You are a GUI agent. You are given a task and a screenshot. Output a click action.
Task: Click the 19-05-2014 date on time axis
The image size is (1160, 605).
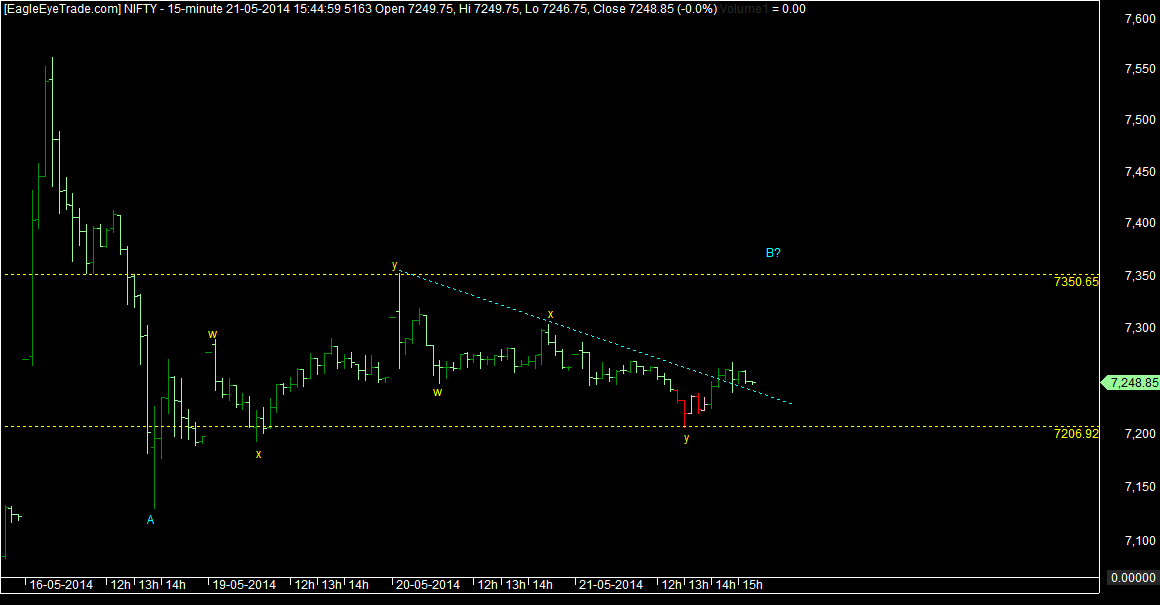pyautogui.click(x=244, y=585)
